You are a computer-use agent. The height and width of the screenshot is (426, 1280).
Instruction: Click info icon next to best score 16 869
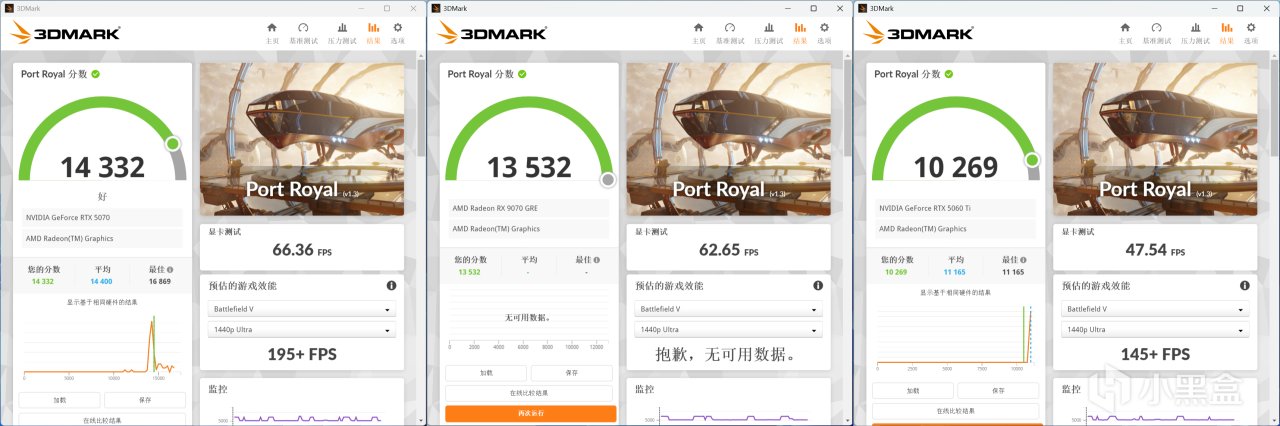(169, 270)
